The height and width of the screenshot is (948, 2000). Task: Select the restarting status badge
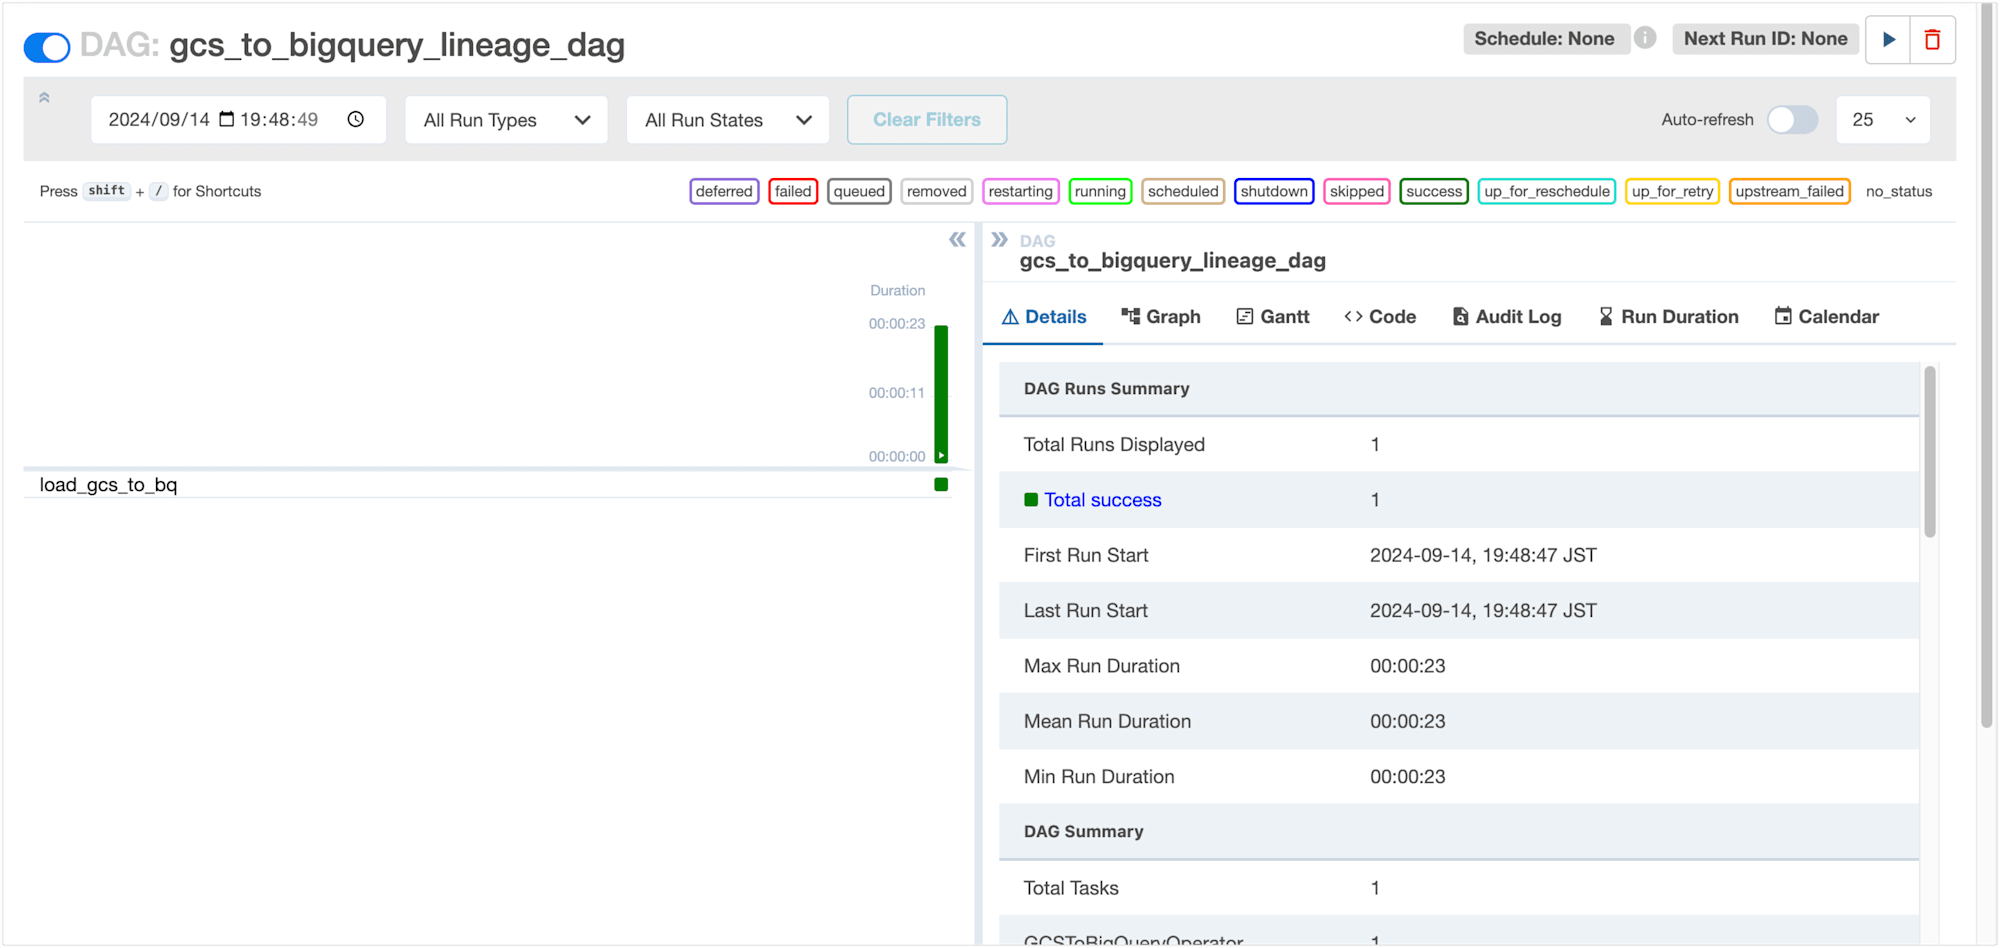point(1020,191)
